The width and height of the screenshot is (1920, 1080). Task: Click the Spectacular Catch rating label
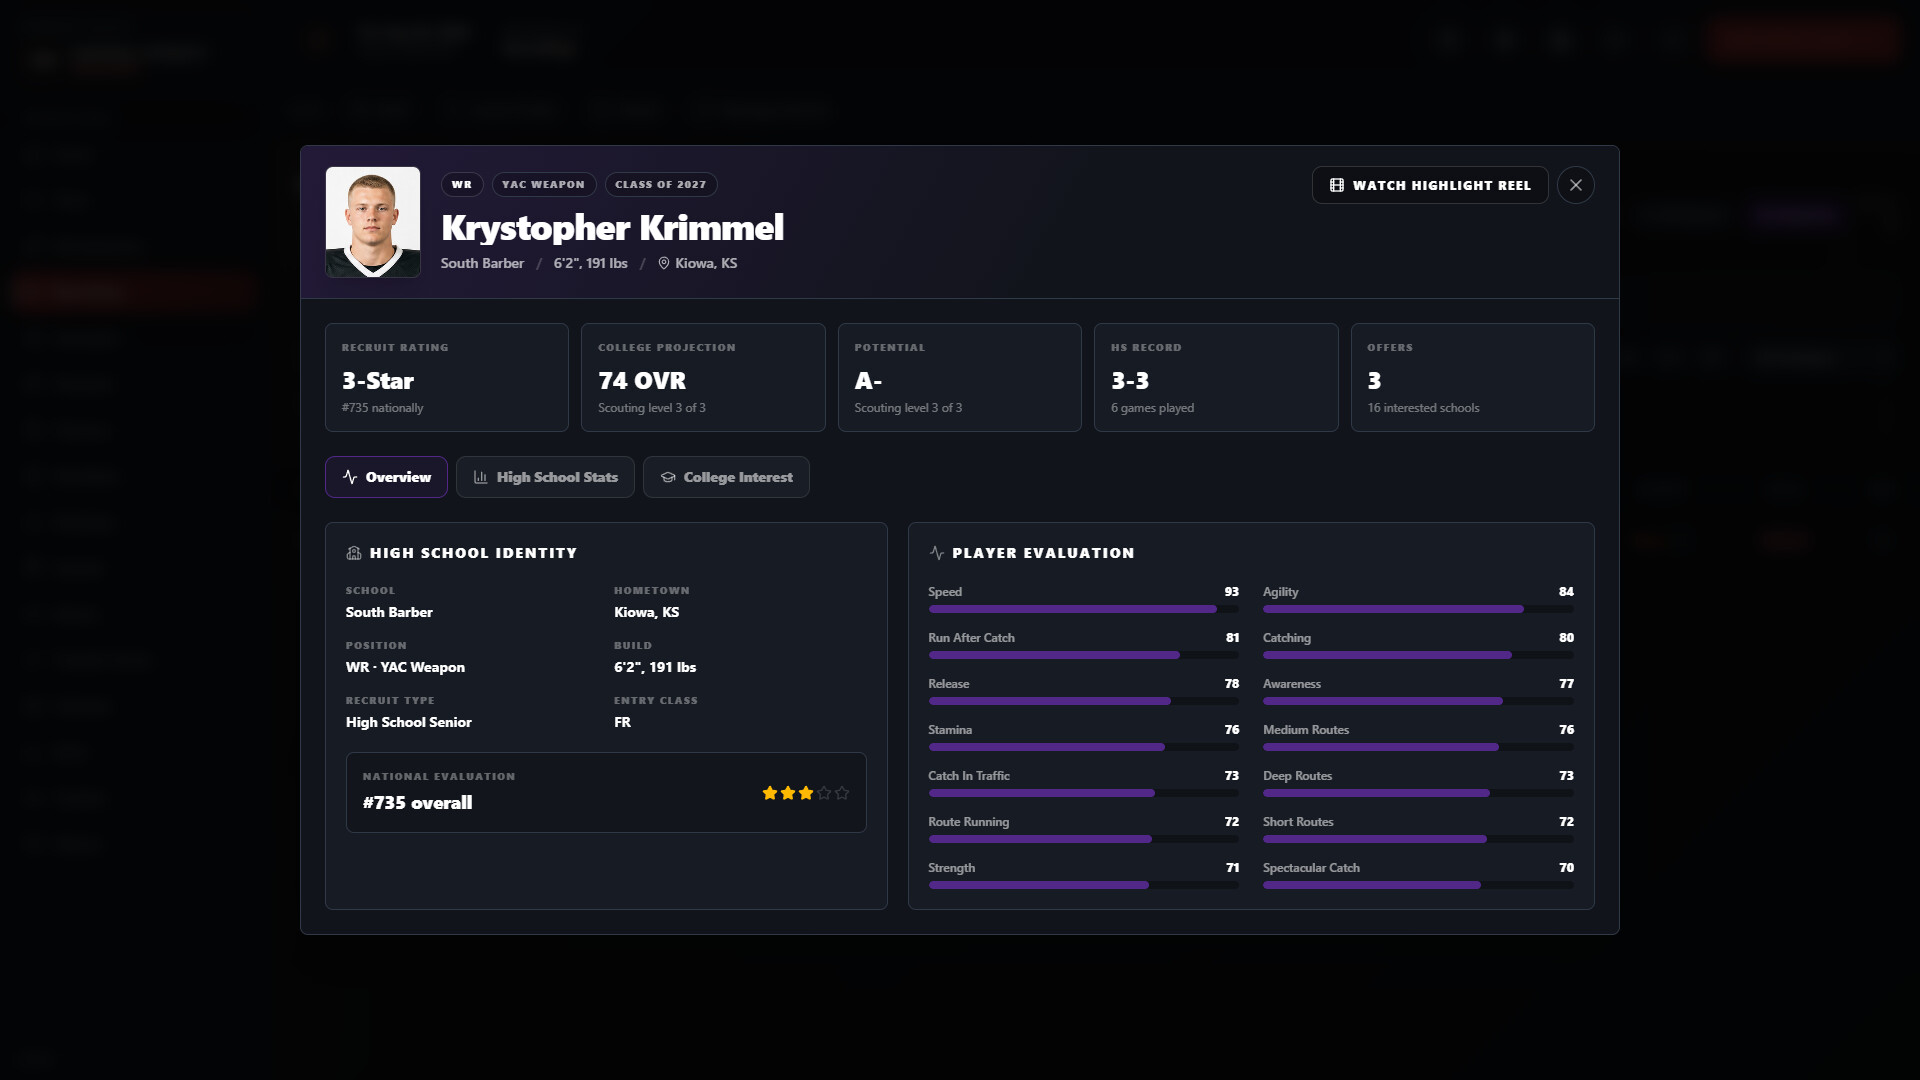click(1311, 868)
